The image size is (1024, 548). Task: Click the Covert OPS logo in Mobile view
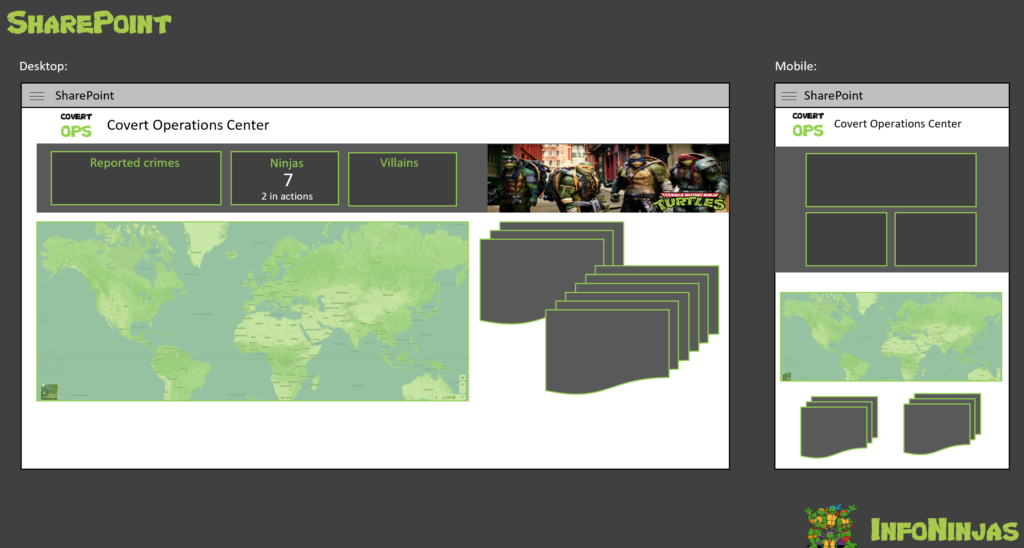click(x=808, y=124)
